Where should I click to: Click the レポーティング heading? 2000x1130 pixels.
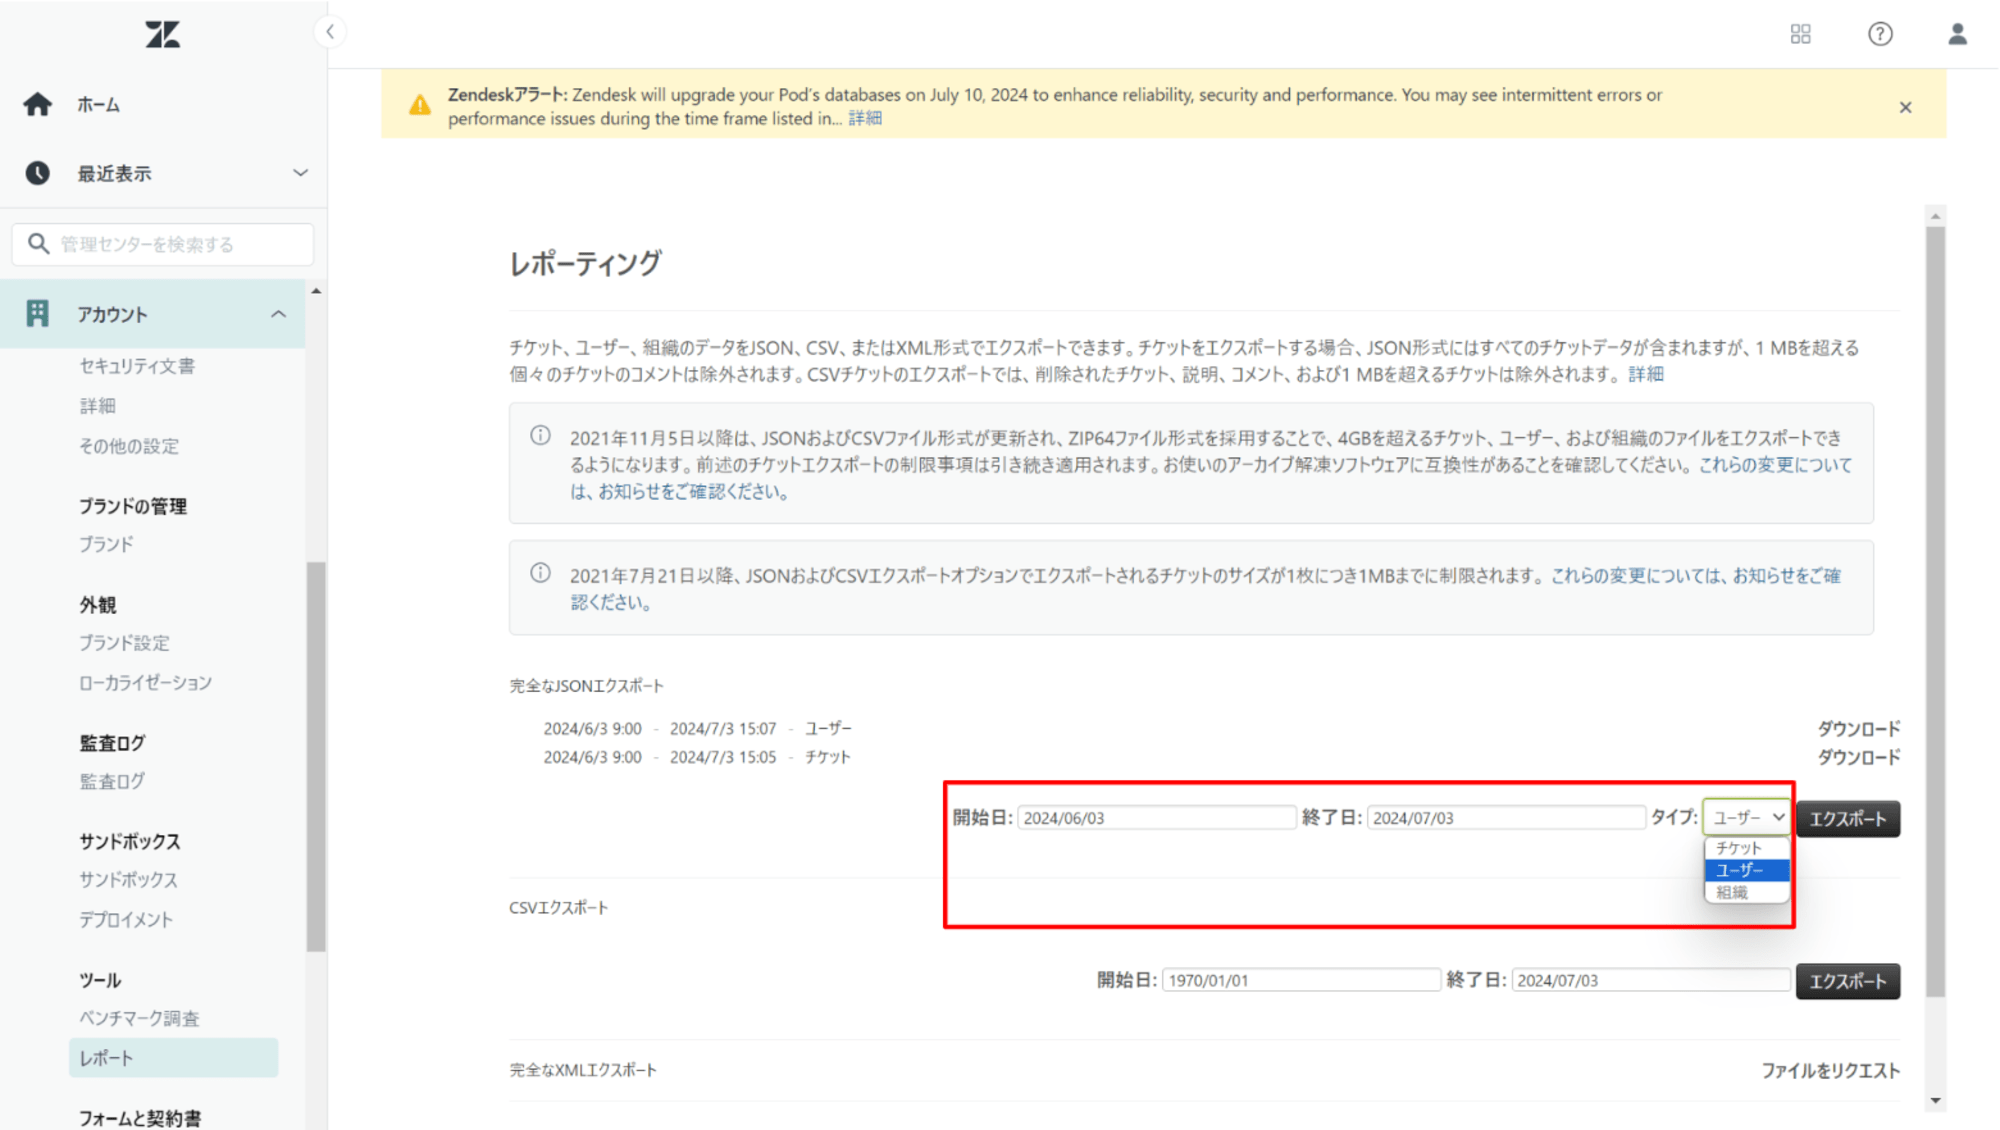click(x=585, y=263)
